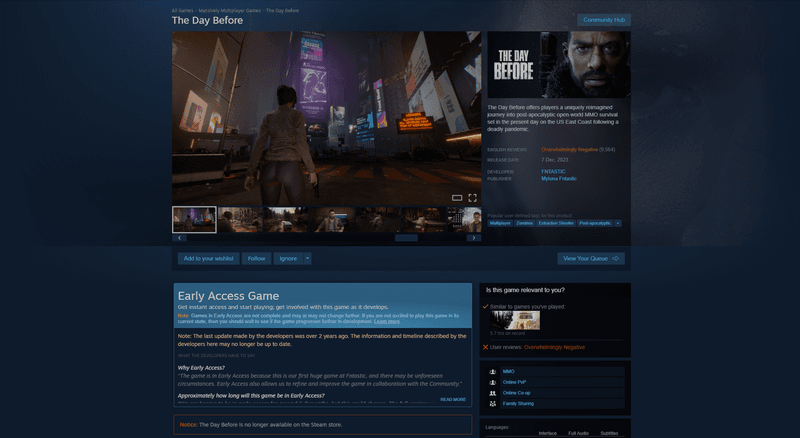The height and width of the screenshot is (438, 800).
Task: Select the second screenshot thumbnail
Action: (x=240, y=220)
